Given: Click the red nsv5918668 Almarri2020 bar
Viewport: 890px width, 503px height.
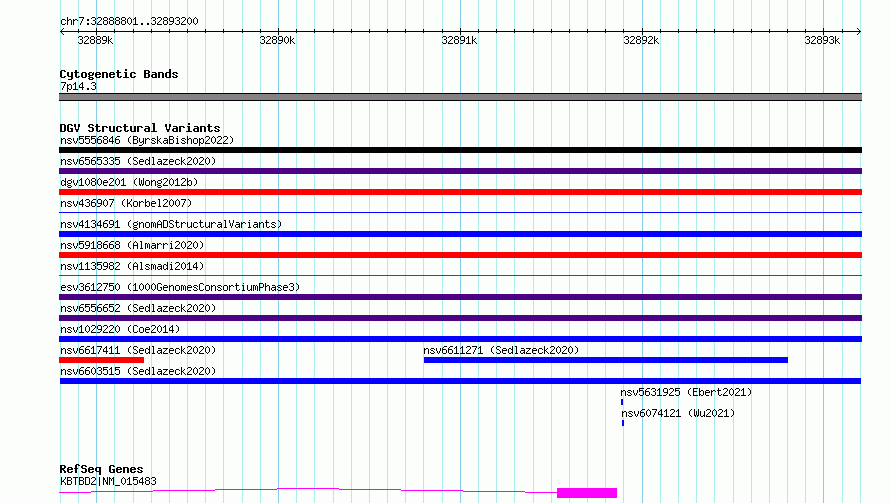Looking at the screenshot, I should (460, 255).
